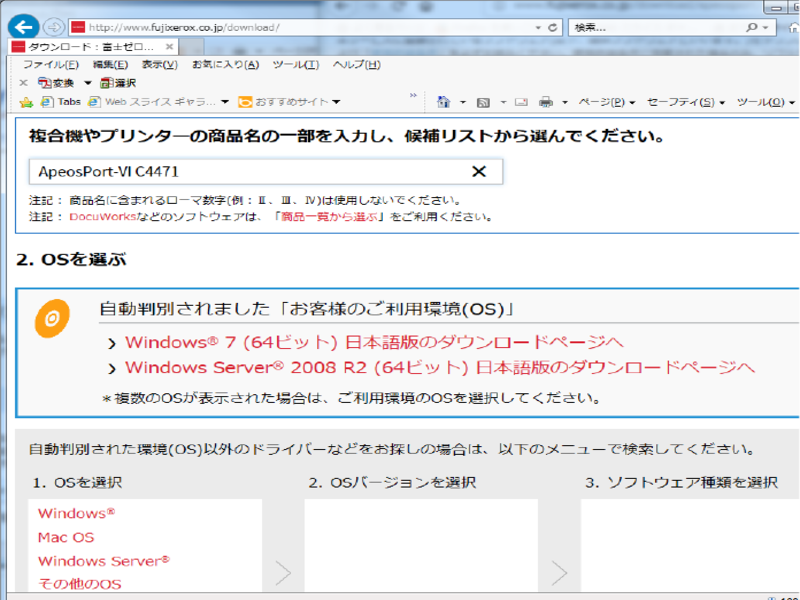This screenshot has width=800, height=600.
Task: Click the browser Forward arrow button
Action: click(54, 27)
